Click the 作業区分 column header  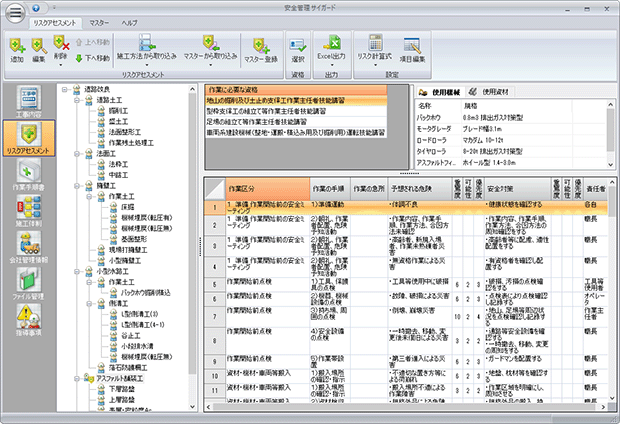coord(245,188)
